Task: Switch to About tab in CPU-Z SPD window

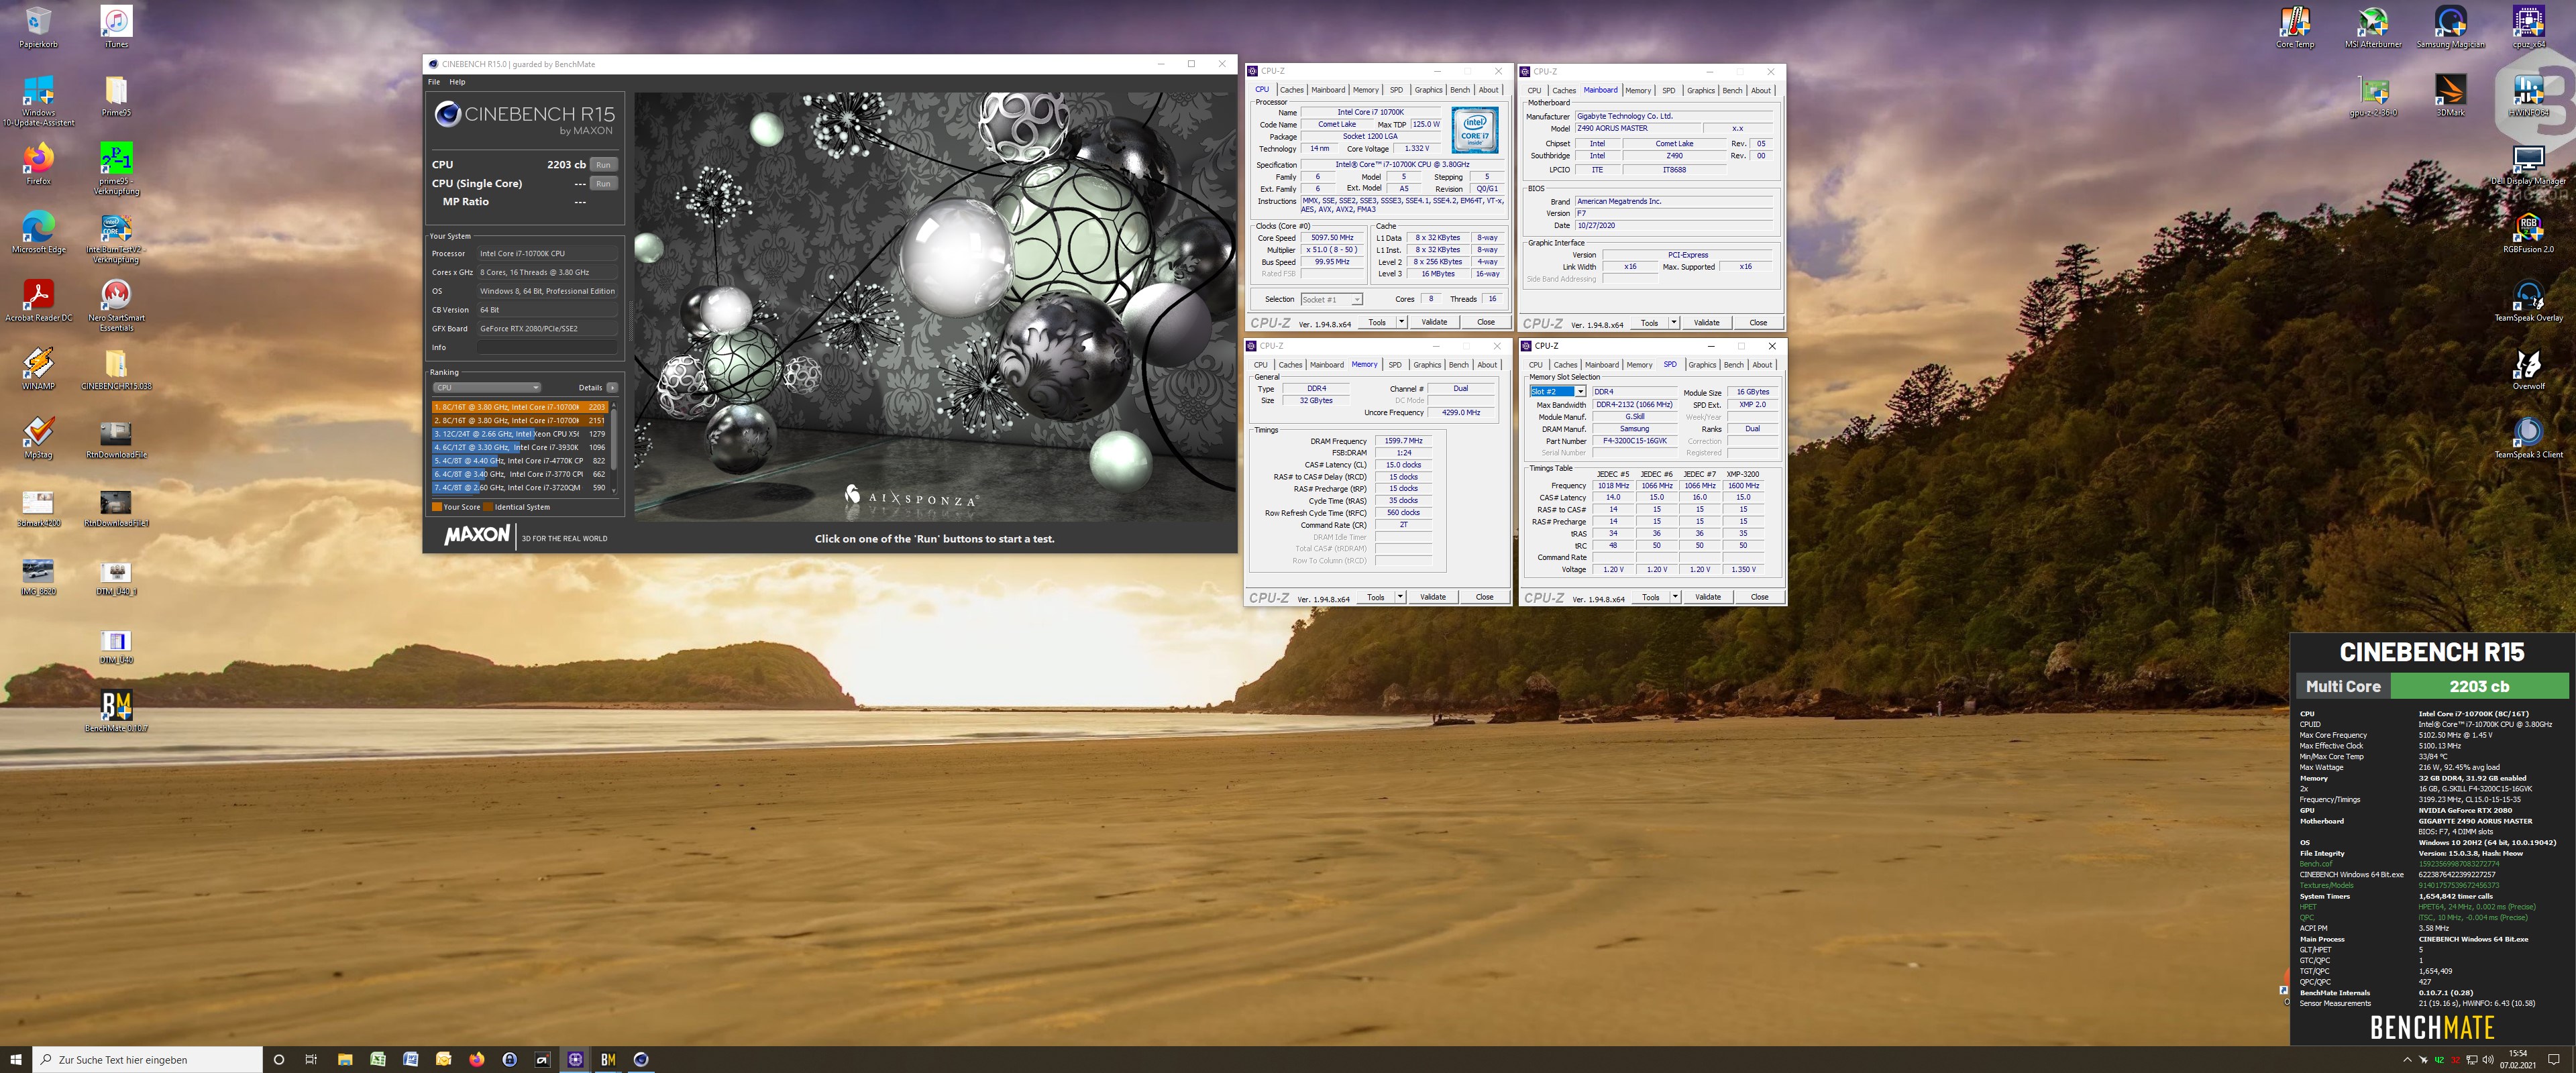Action: coord(1762,365)
